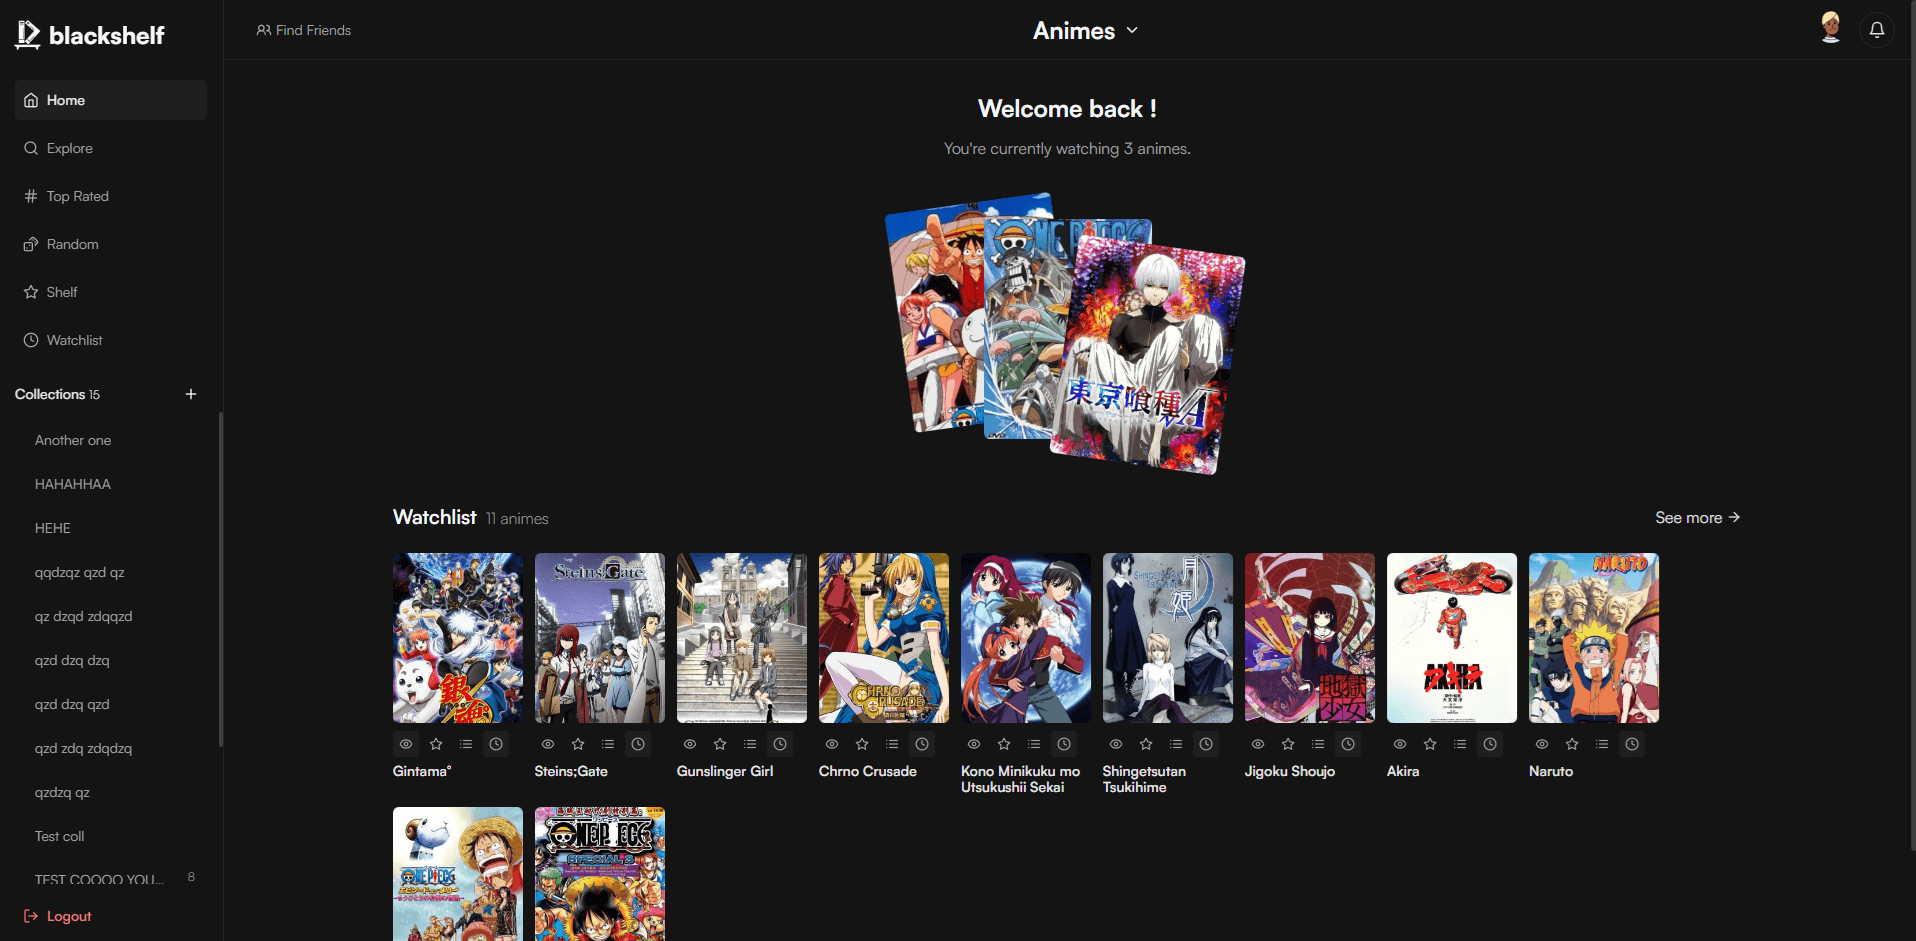This screenshot has height=941, width=1916.
Task: Mark Naruto as watched with eye icon
Action: (x=1542, y=744)
